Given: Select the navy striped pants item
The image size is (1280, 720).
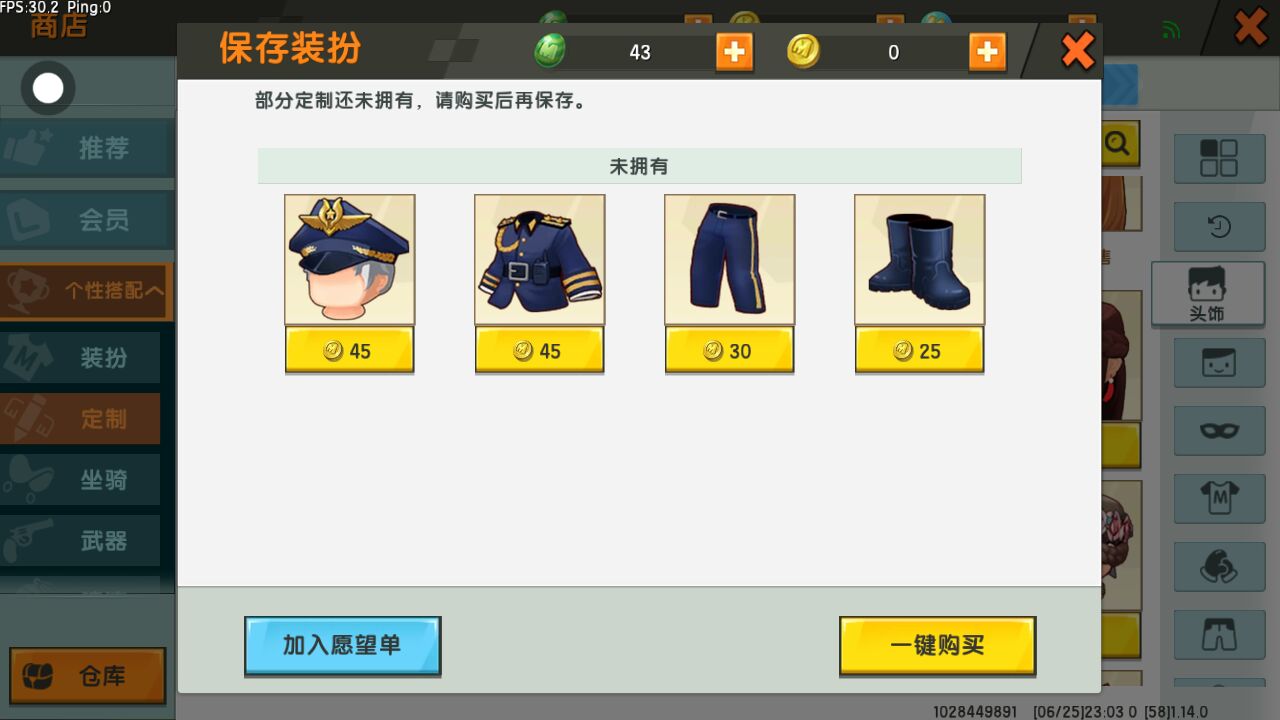Looking at the screenshot, I should (730, 260).
